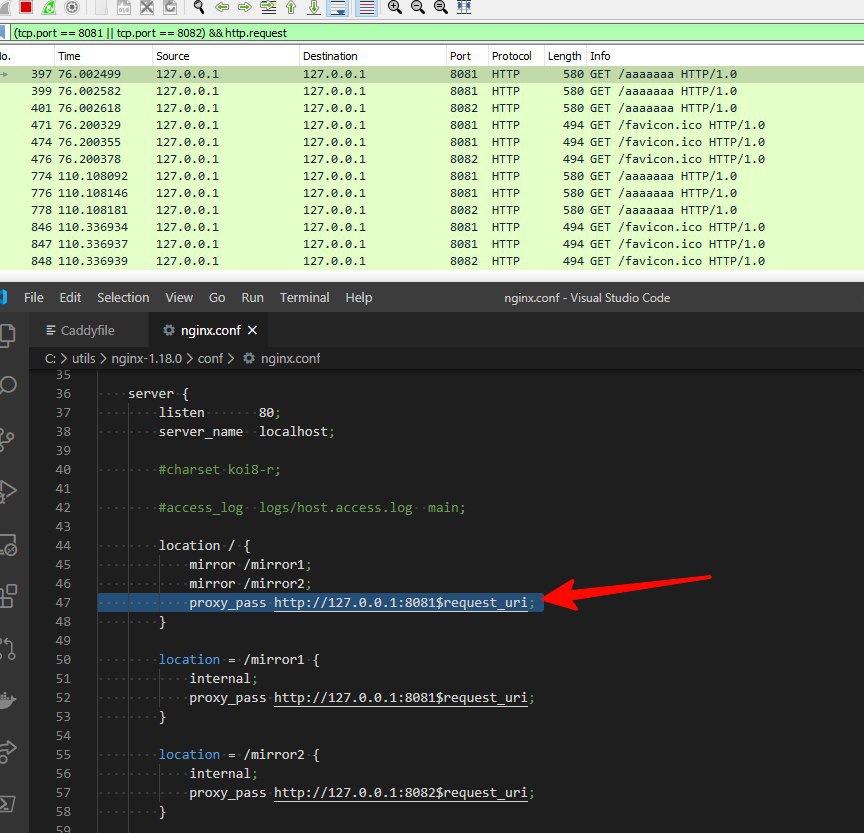This screenshot has width=864, height=833.
Task: Sort packets by the Source column
Action: point(225,56)
